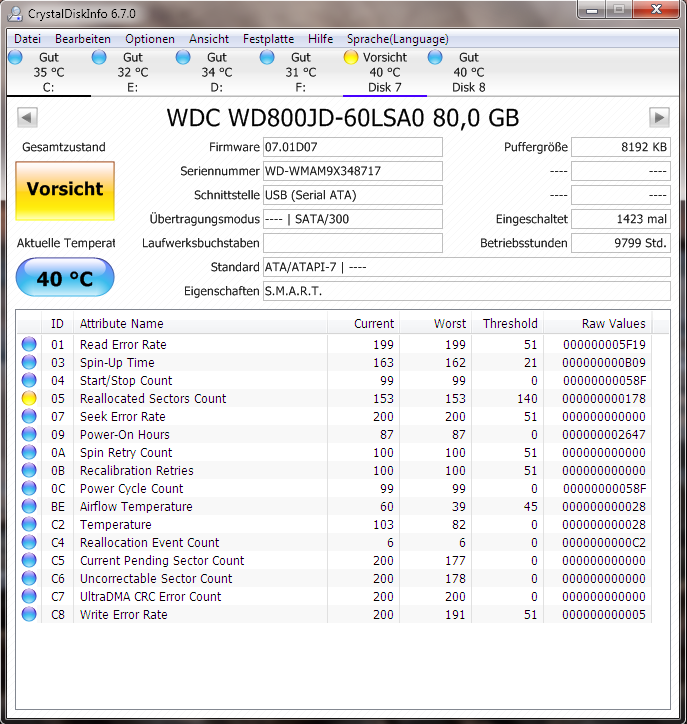Screen dimensions: 687x724
Task: Select the 'Reallocated Sectors Count' attribute text
Action: 153,398
